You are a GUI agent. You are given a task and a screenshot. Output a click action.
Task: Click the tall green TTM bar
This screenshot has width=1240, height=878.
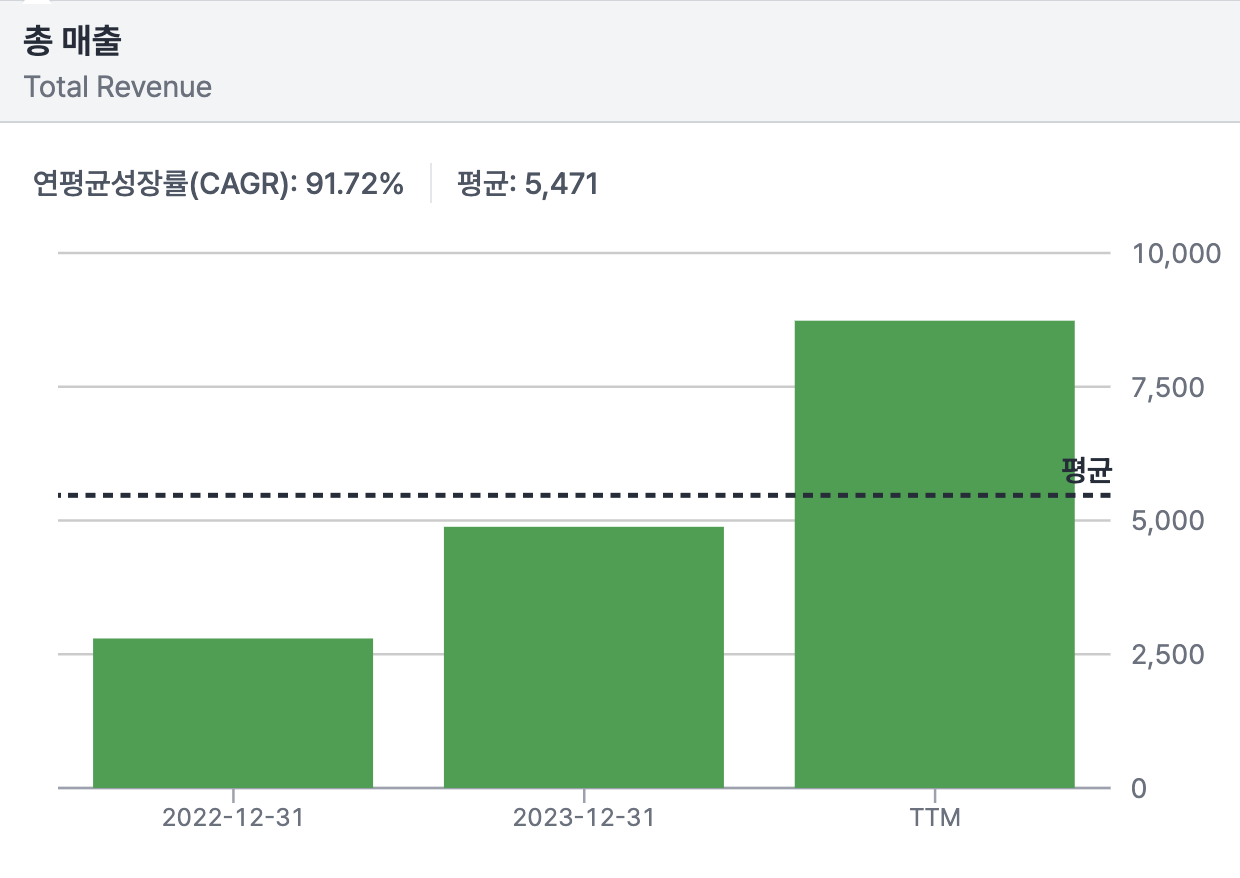click(934, 553)
